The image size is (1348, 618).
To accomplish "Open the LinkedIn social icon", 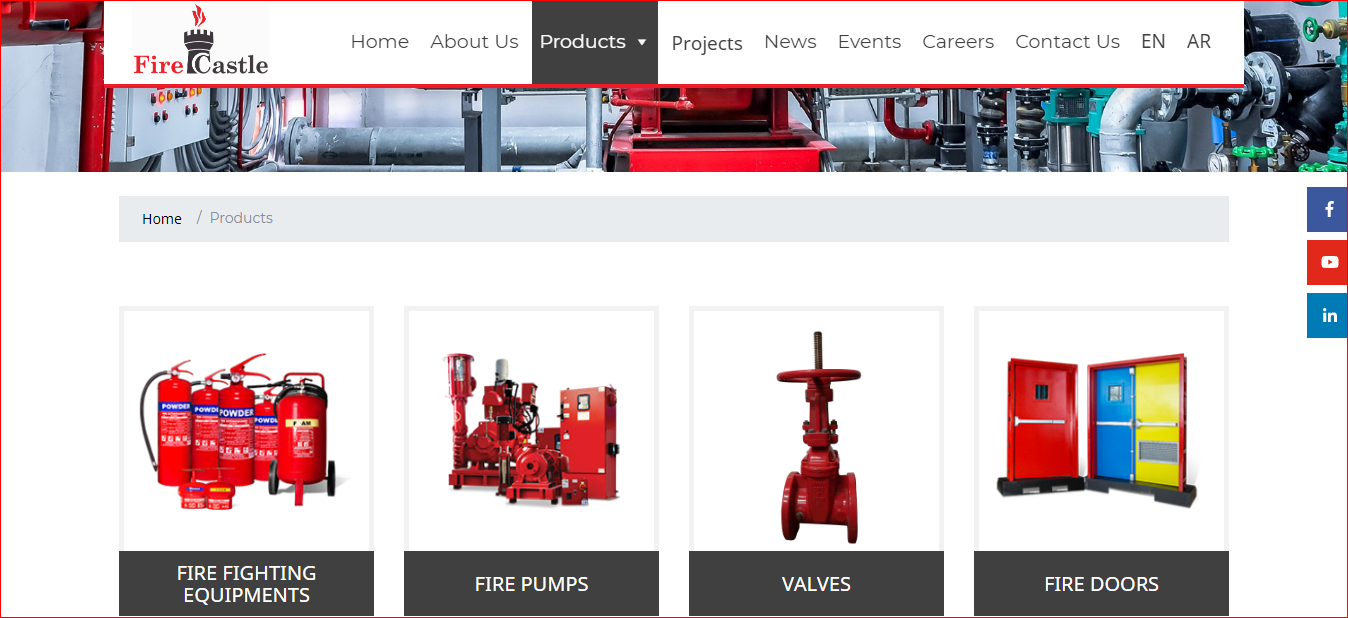I will point(1328,315).
